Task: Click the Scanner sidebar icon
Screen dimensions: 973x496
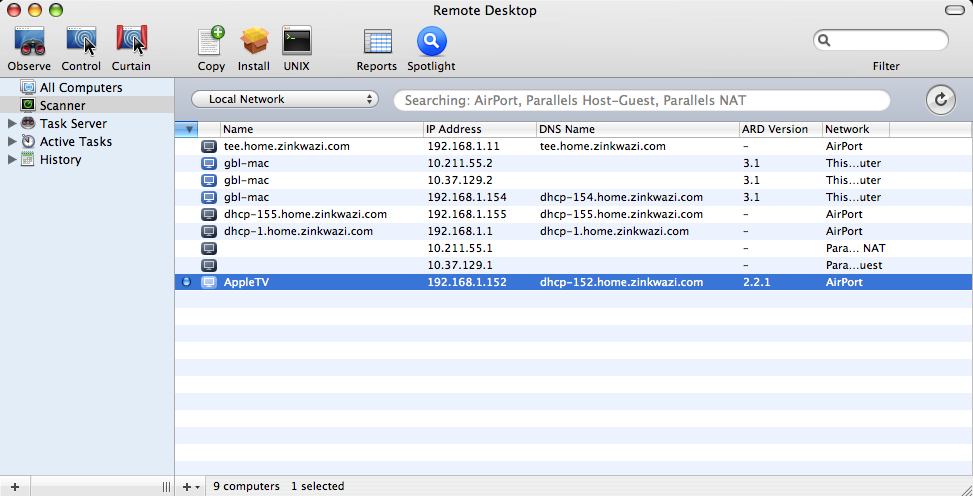Action: click(28, 105)
